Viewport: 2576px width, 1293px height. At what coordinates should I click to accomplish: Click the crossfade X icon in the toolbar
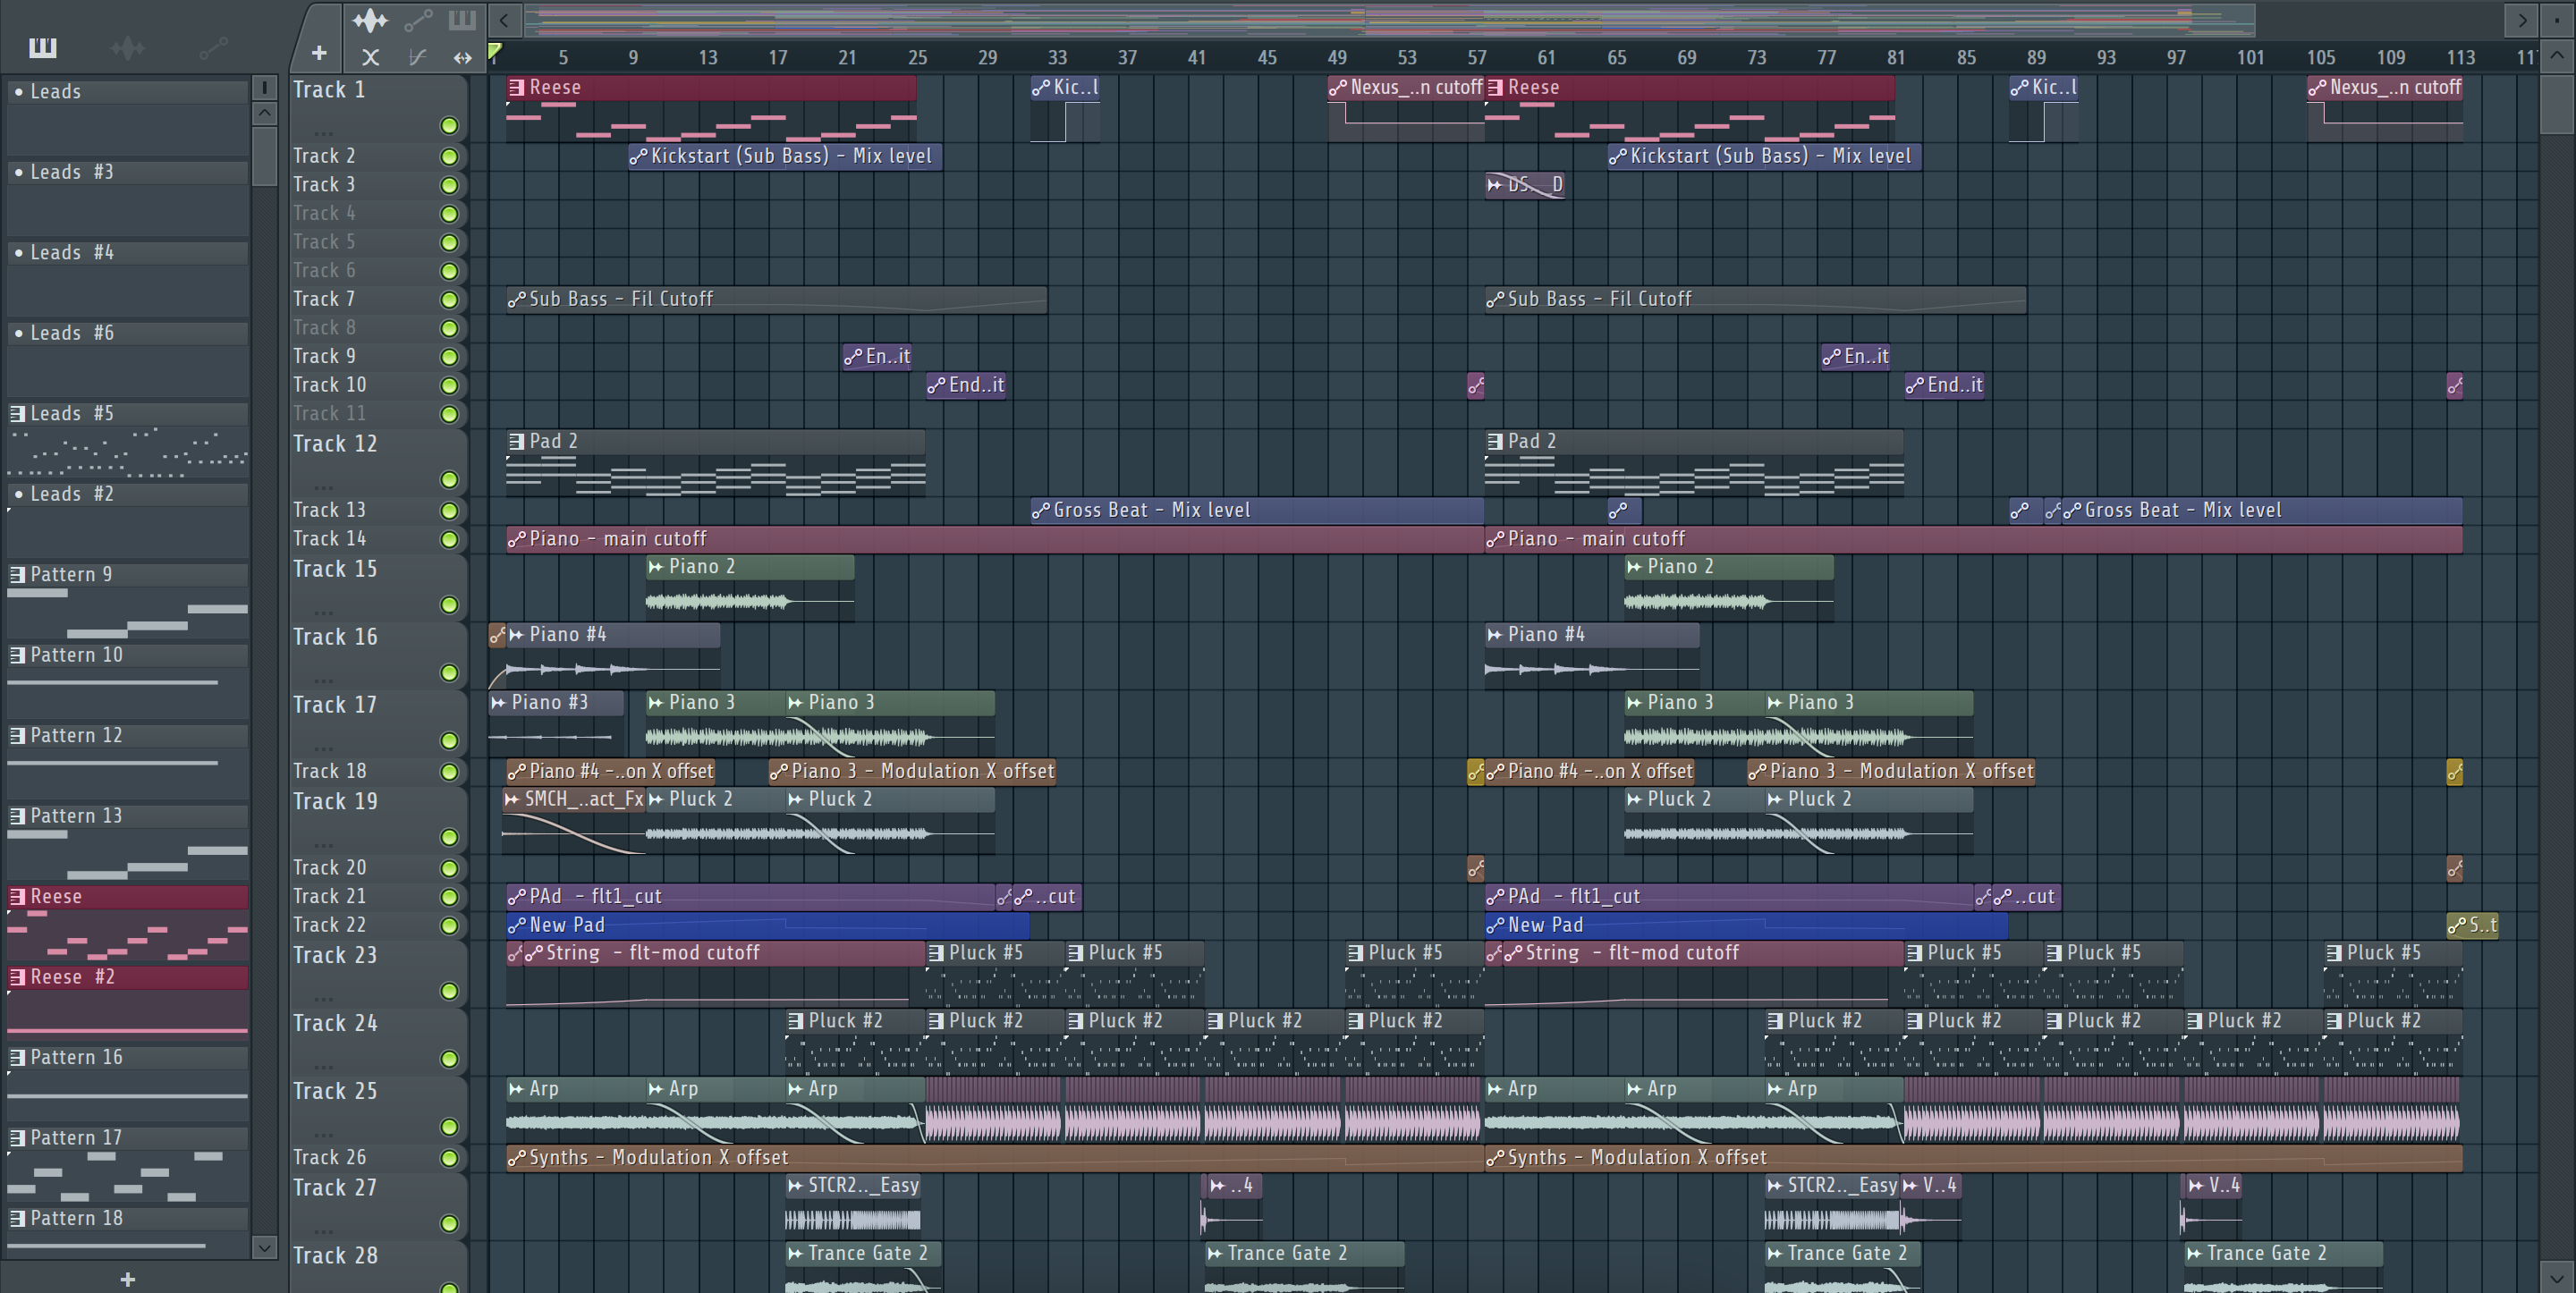coord(370,57)
